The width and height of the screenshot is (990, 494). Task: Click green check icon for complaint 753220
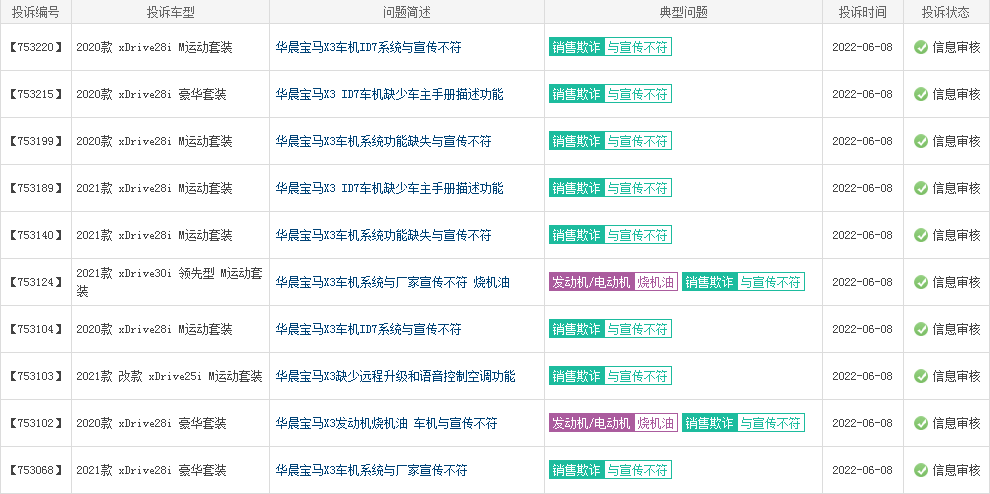[921, 47]
